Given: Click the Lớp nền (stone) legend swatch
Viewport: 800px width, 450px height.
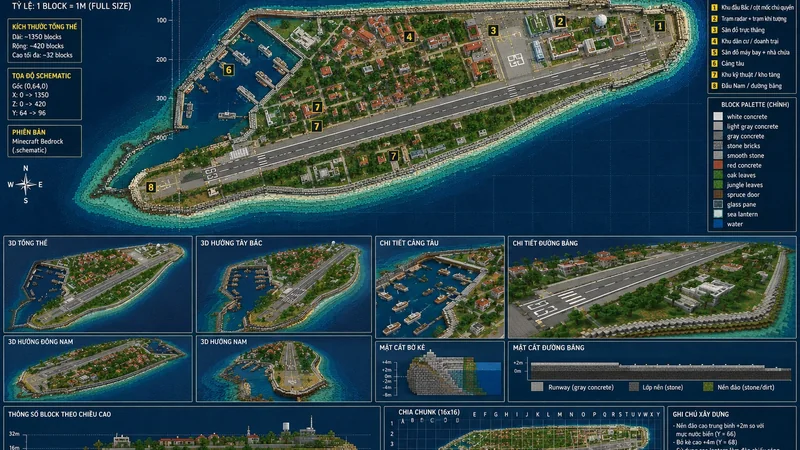Looking at the screenshot, I should 634,387.
